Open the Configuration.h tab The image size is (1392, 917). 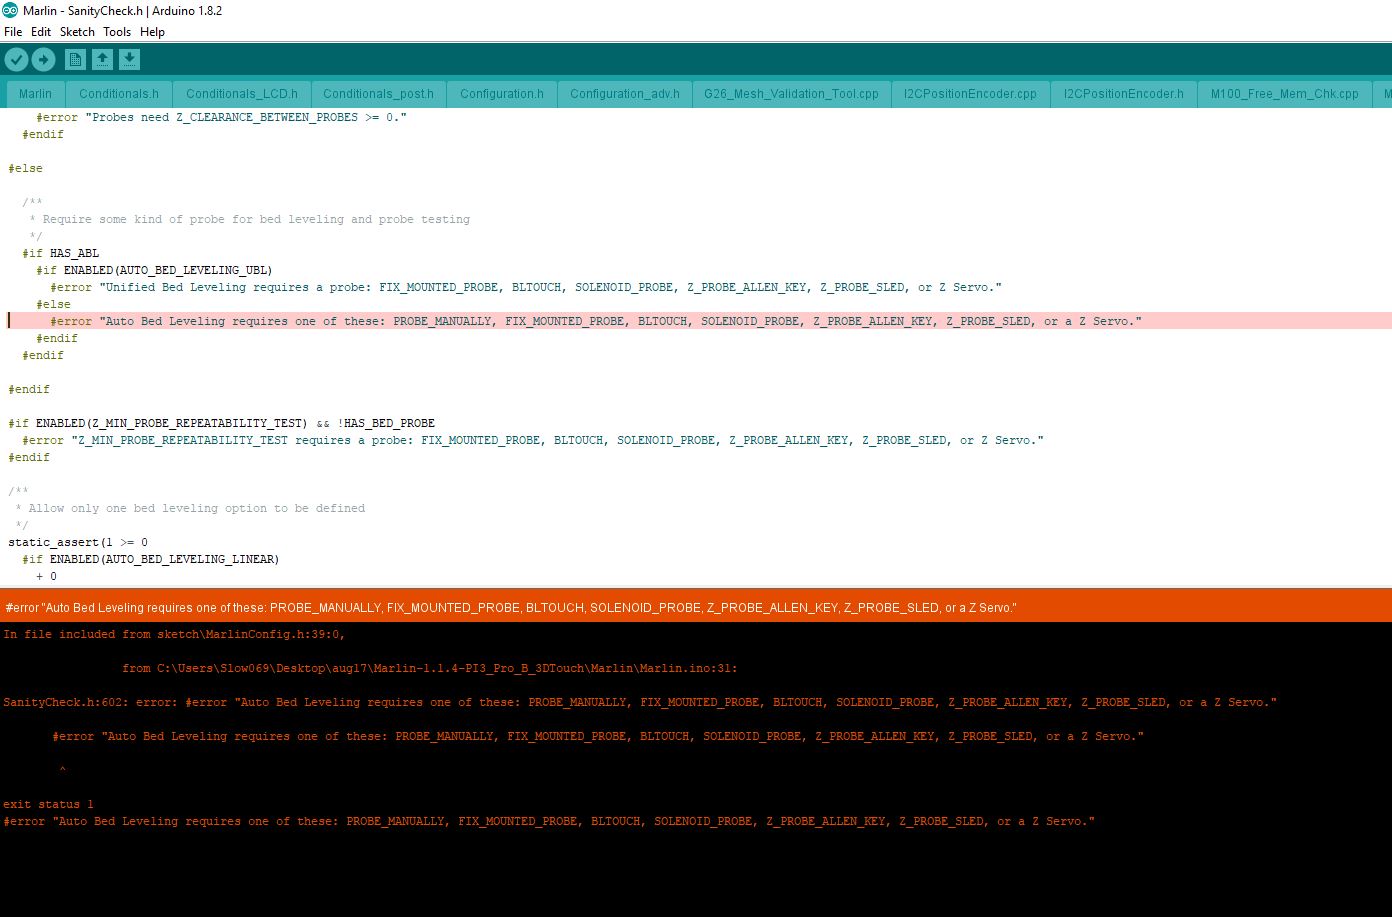pyautogui.click(x=502, y=94)
